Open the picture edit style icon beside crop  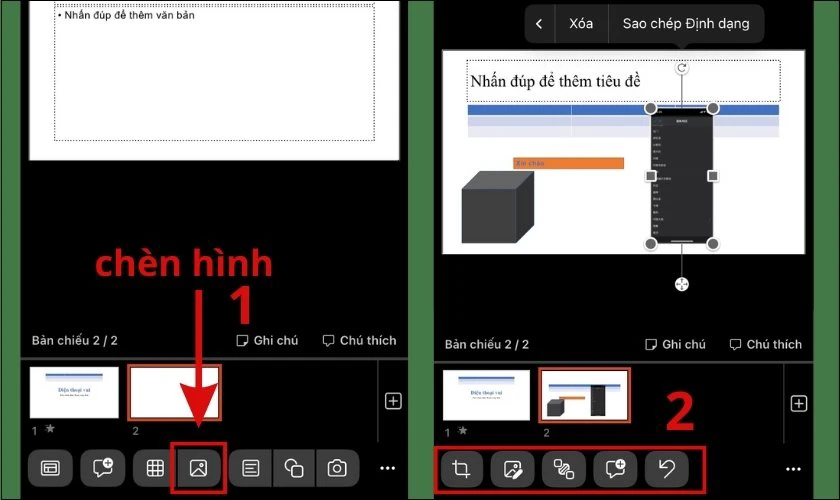coord(513,468)
